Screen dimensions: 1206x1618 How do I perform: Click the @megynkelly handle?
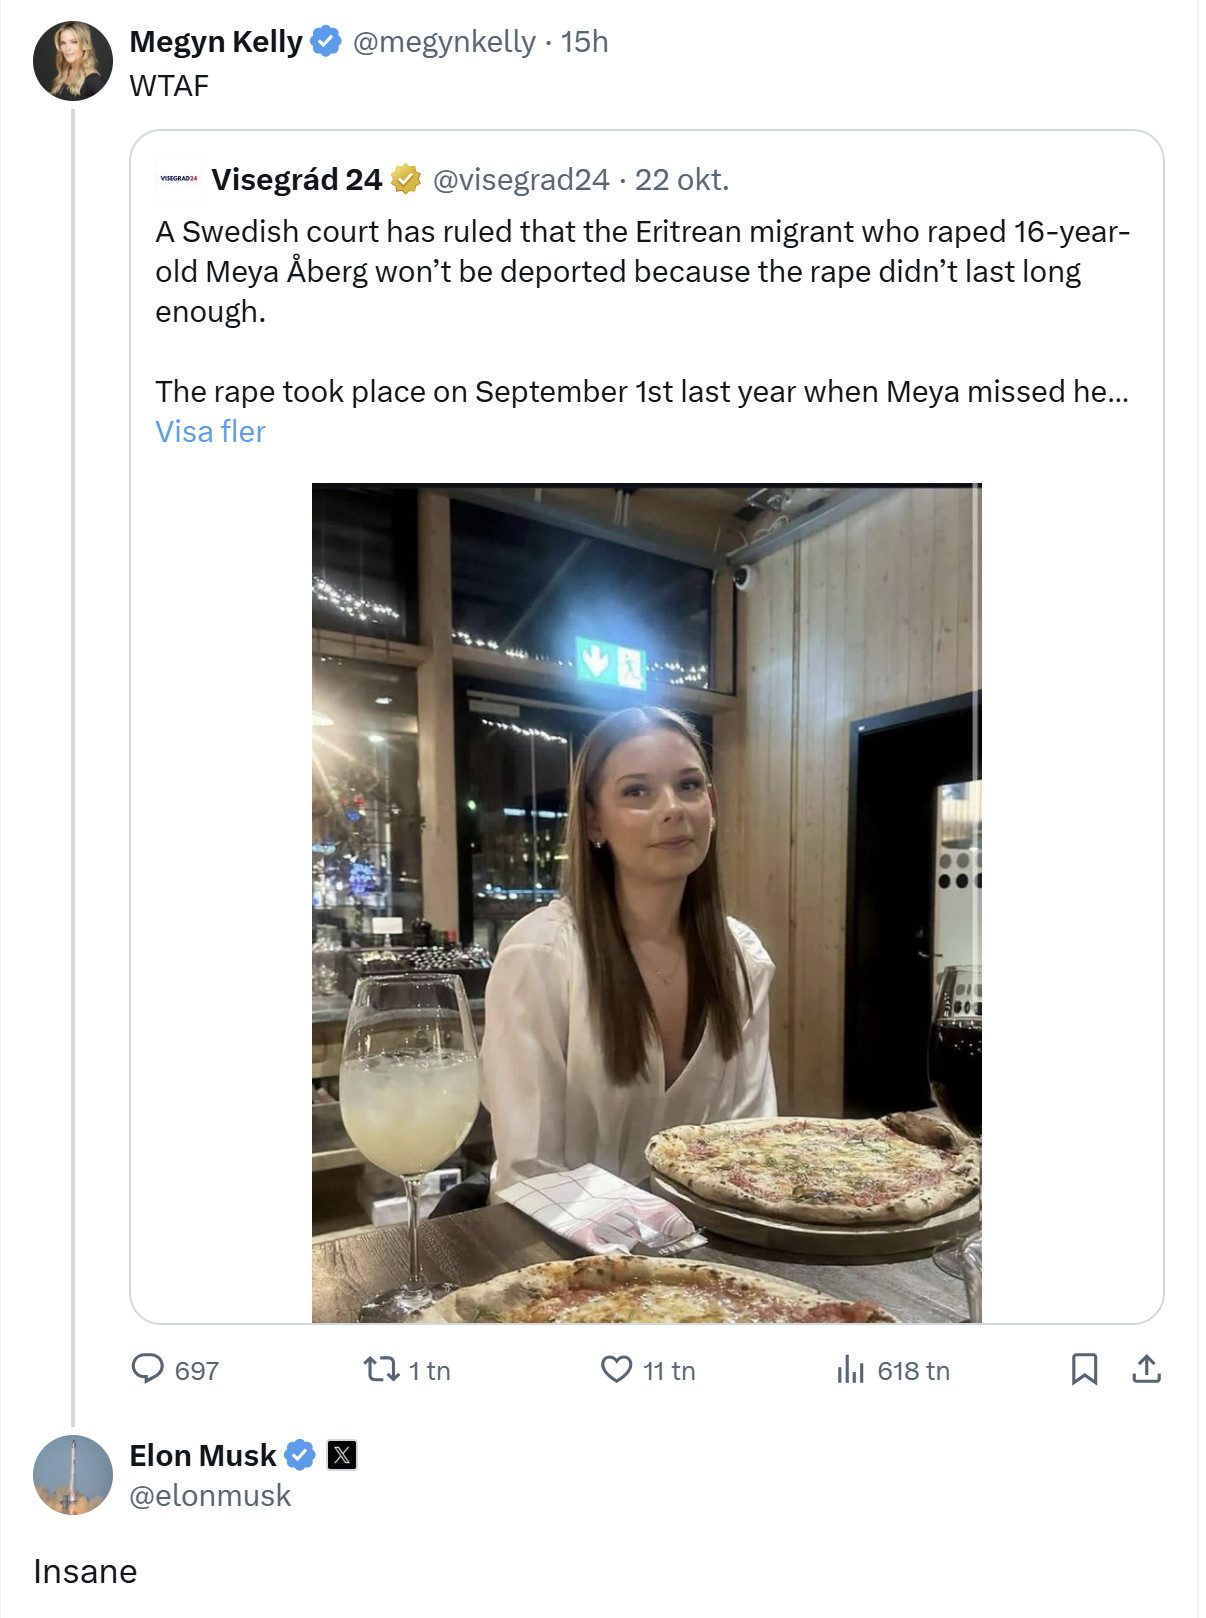click(x=444, y=42)
